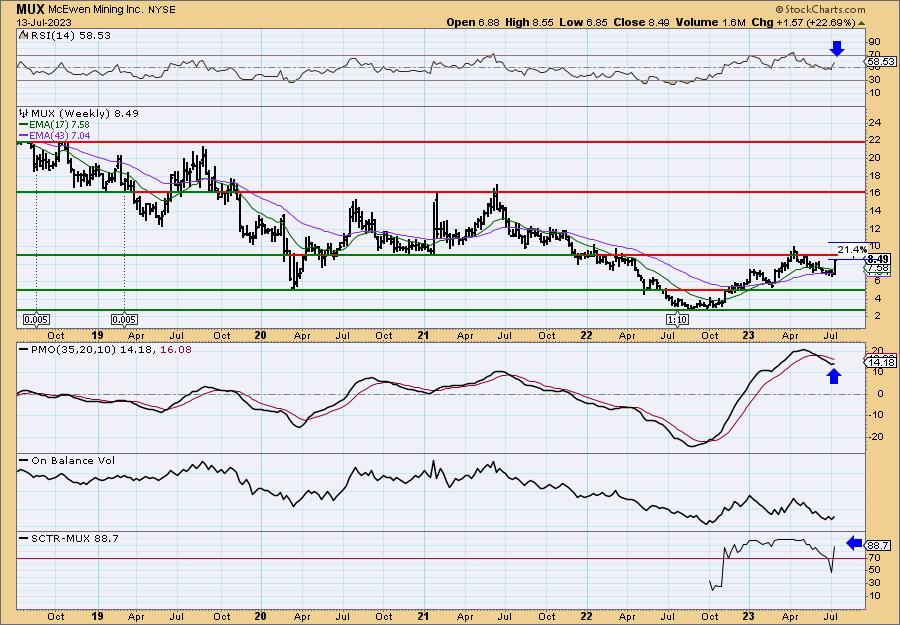This screenshot has height=625, width=900.
Task: Click the 90 level on the RSI axis
Action: 875,42
